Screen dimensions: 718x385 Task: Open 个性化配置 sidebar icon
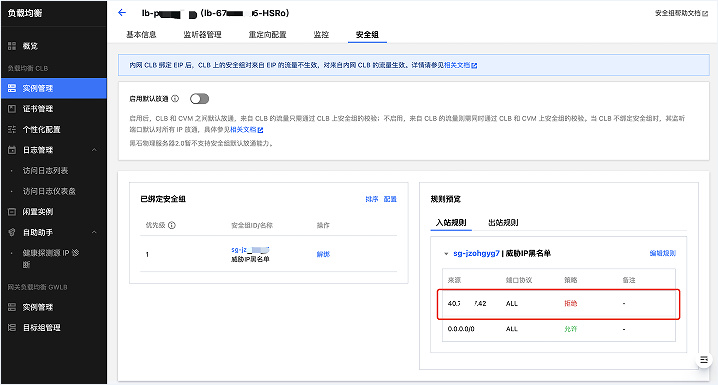pyautogui.click(x=12, y=130)
